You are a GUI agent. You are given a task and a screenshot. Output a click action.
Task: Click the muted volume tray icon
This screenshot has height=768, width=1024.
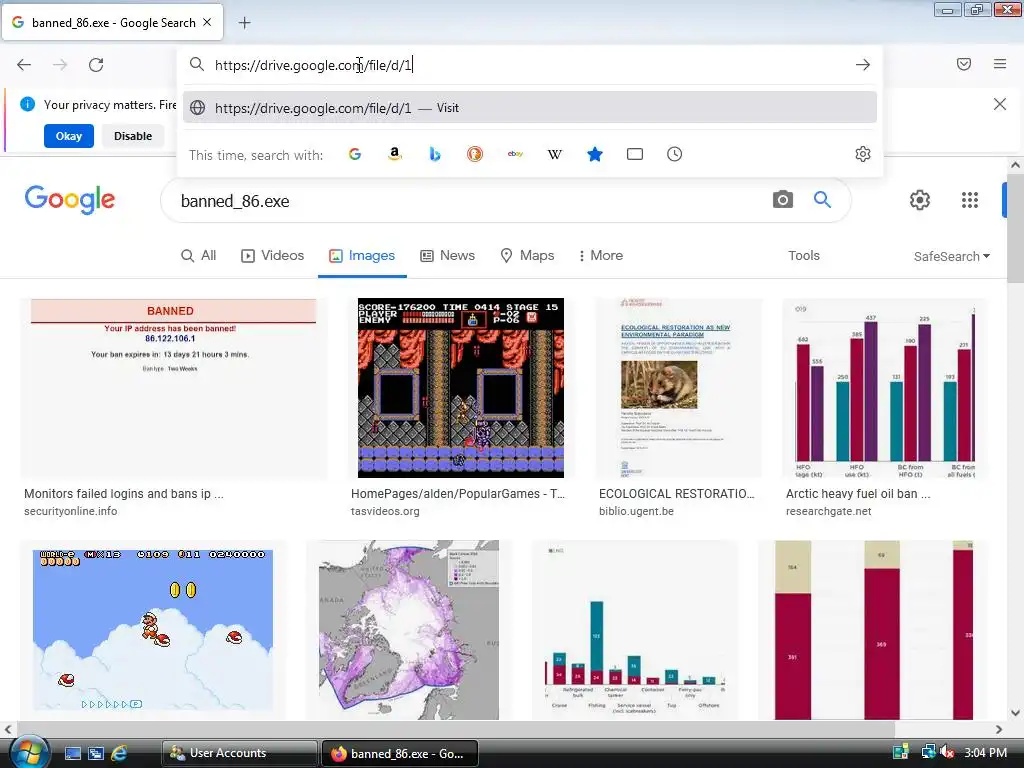[x=947, y=752]
